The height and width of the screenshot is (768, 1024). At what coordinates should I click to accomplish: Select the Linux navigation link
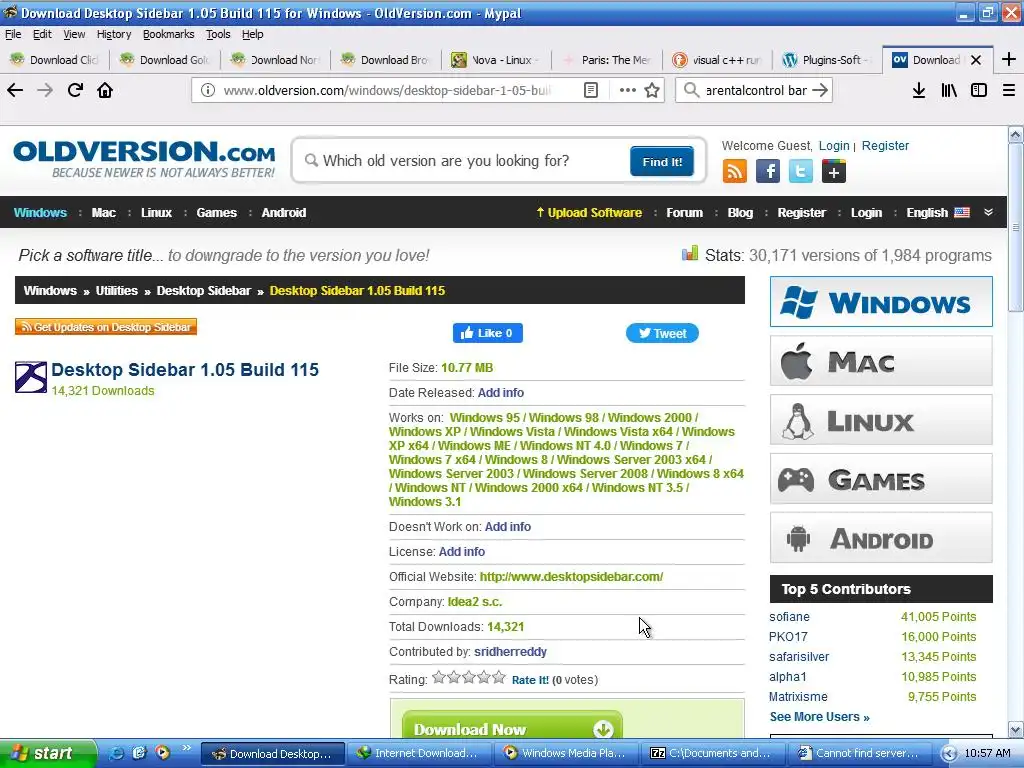pos(156,212)
